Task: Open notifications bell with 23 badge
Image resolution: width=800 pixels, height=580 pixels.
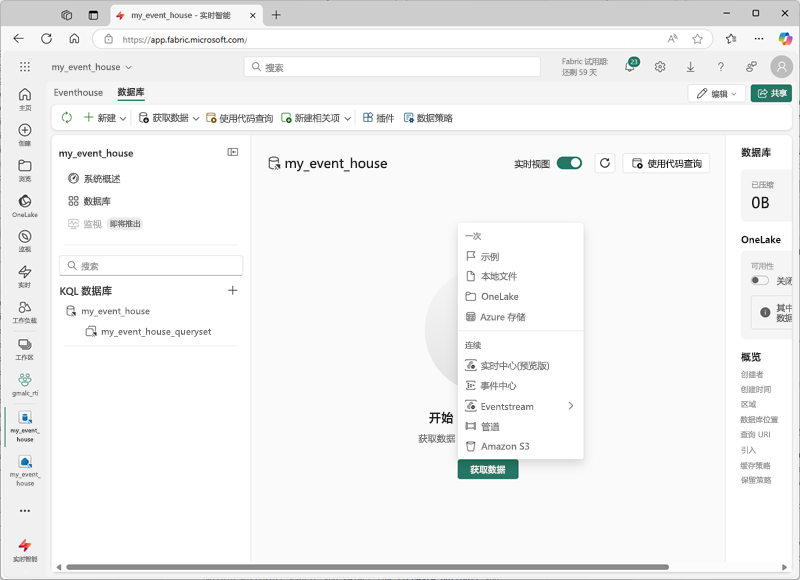Action: coord(631,66)
